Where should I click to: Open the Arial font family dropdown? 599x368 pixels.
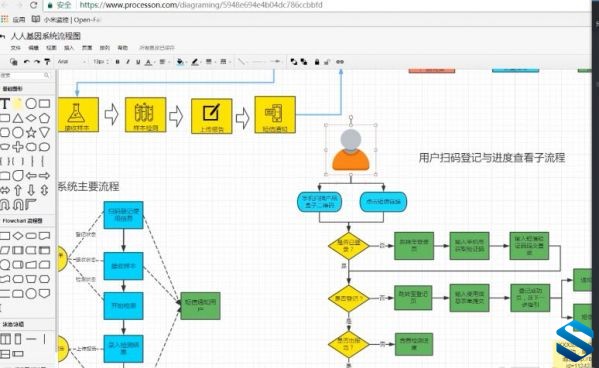coord(72,62)
